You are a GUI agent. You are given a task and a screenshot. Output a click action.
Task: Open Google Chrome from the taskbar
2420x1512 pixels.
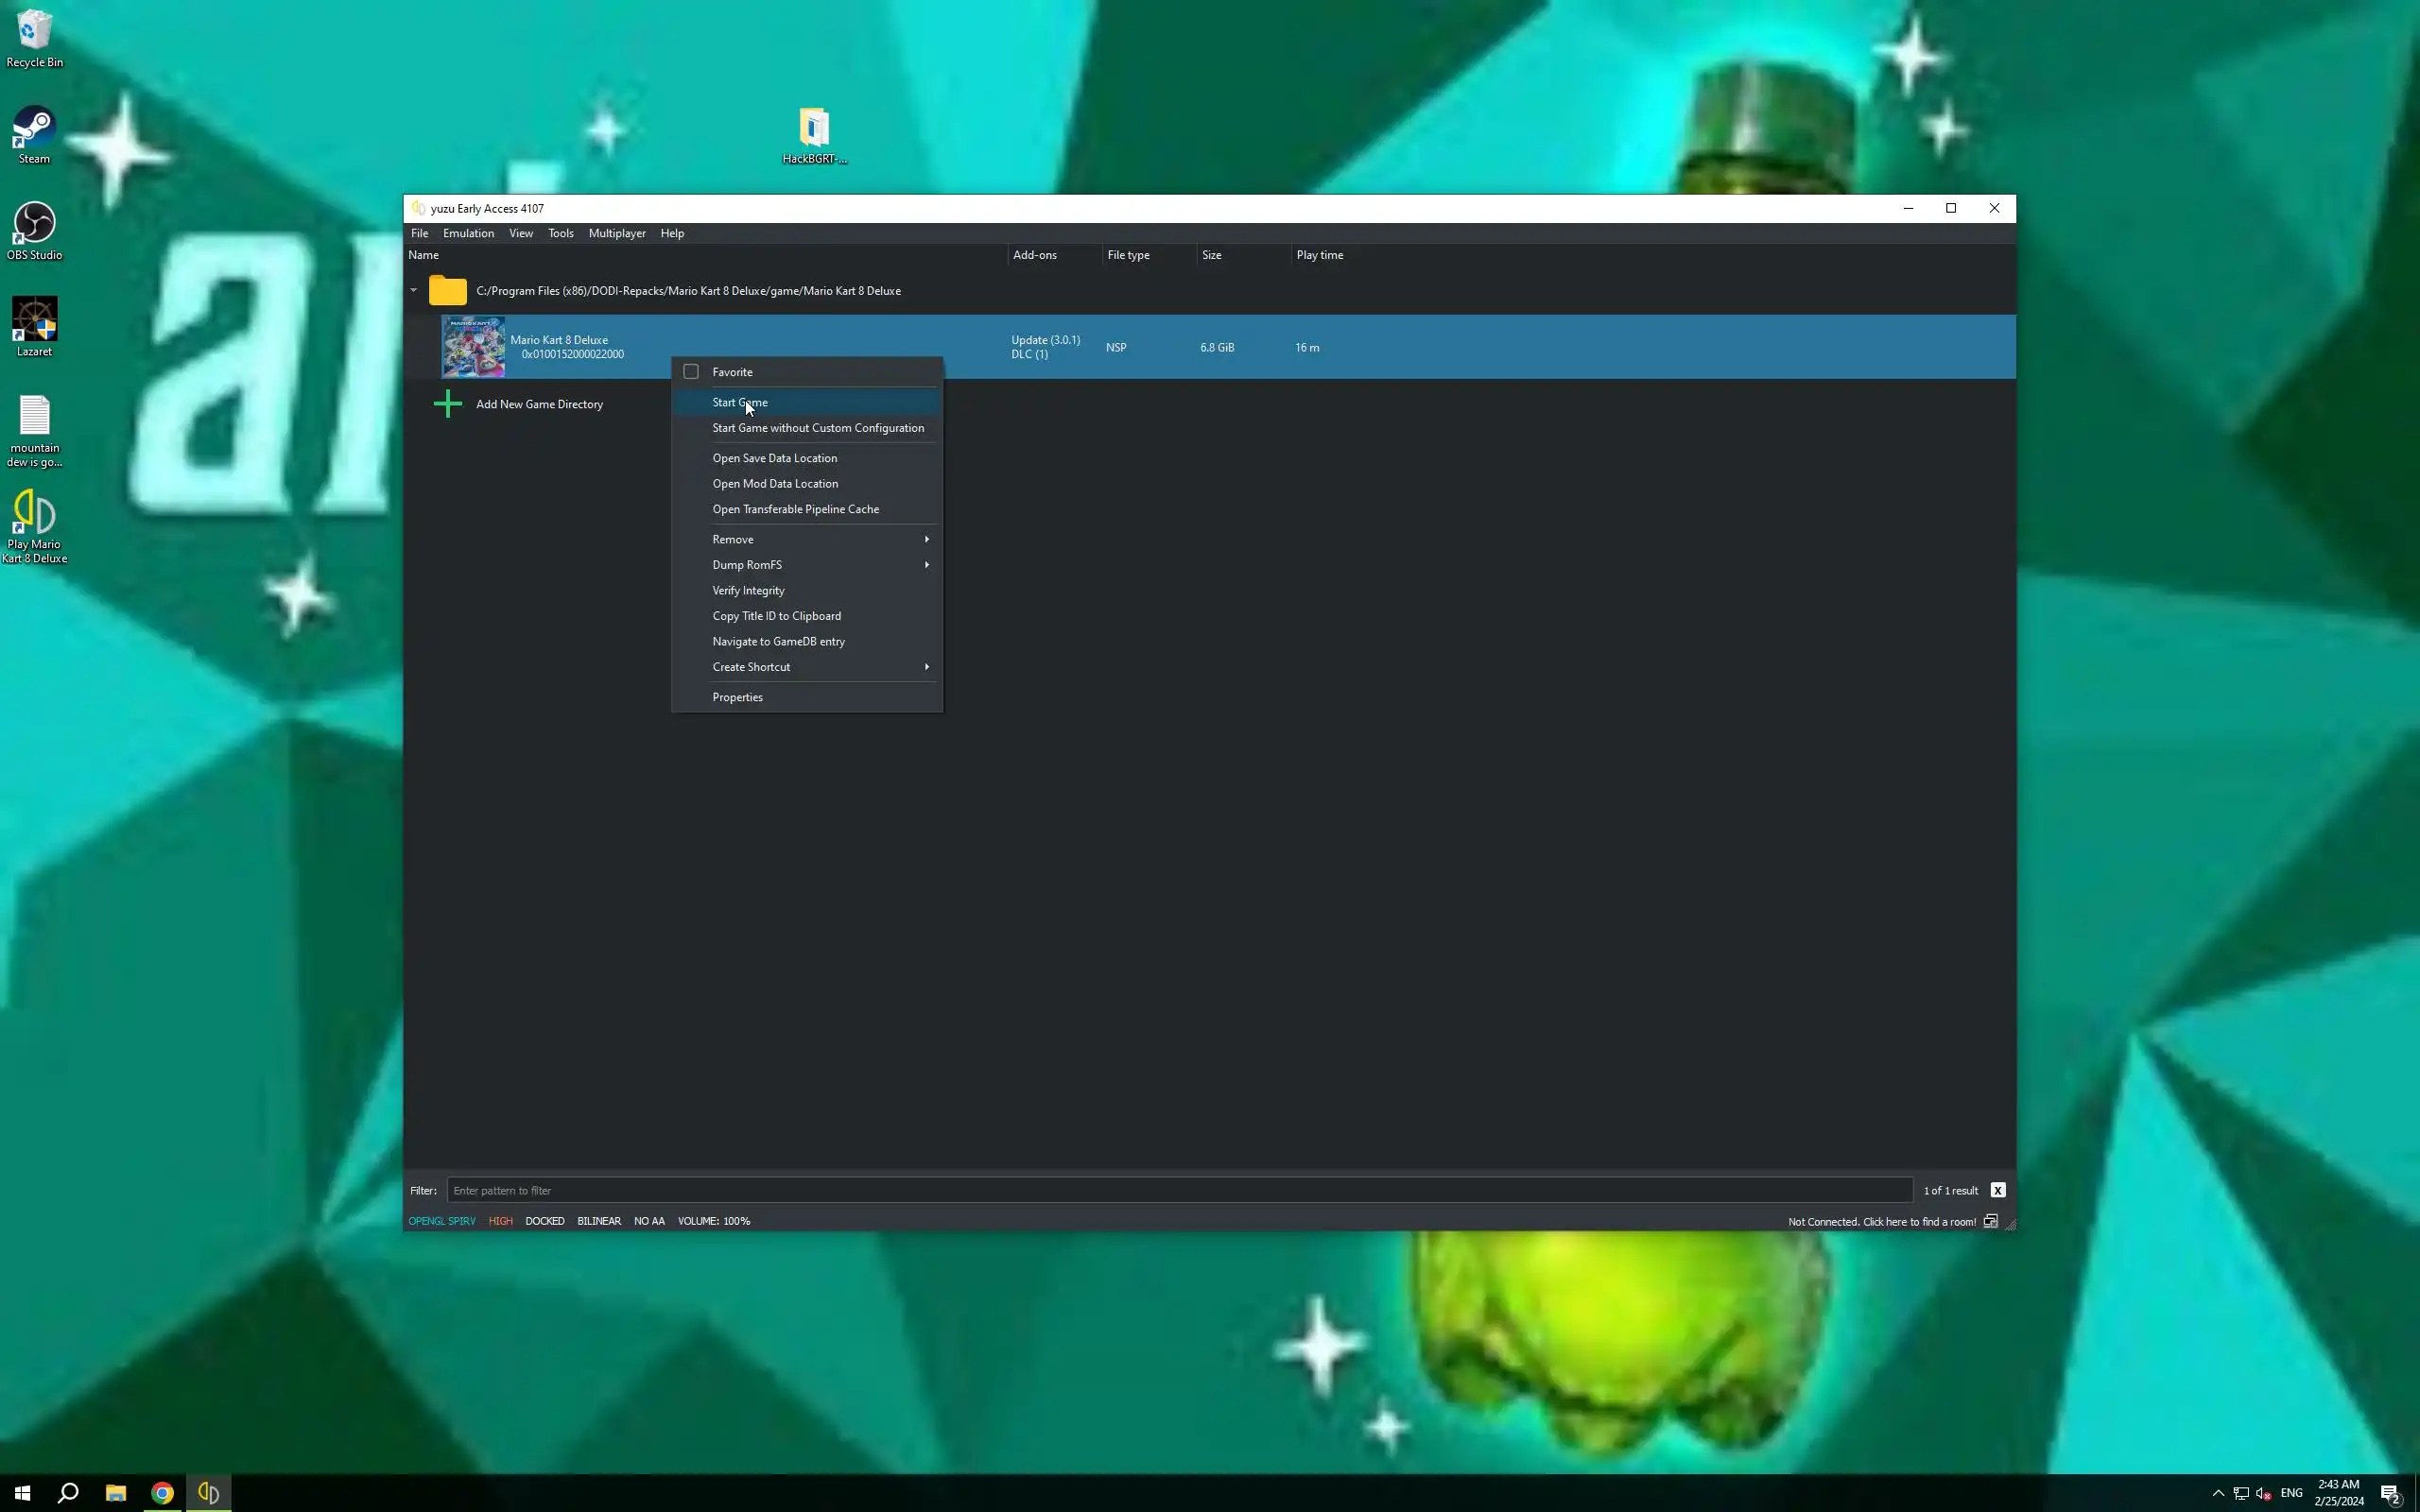pos(162,1493)
